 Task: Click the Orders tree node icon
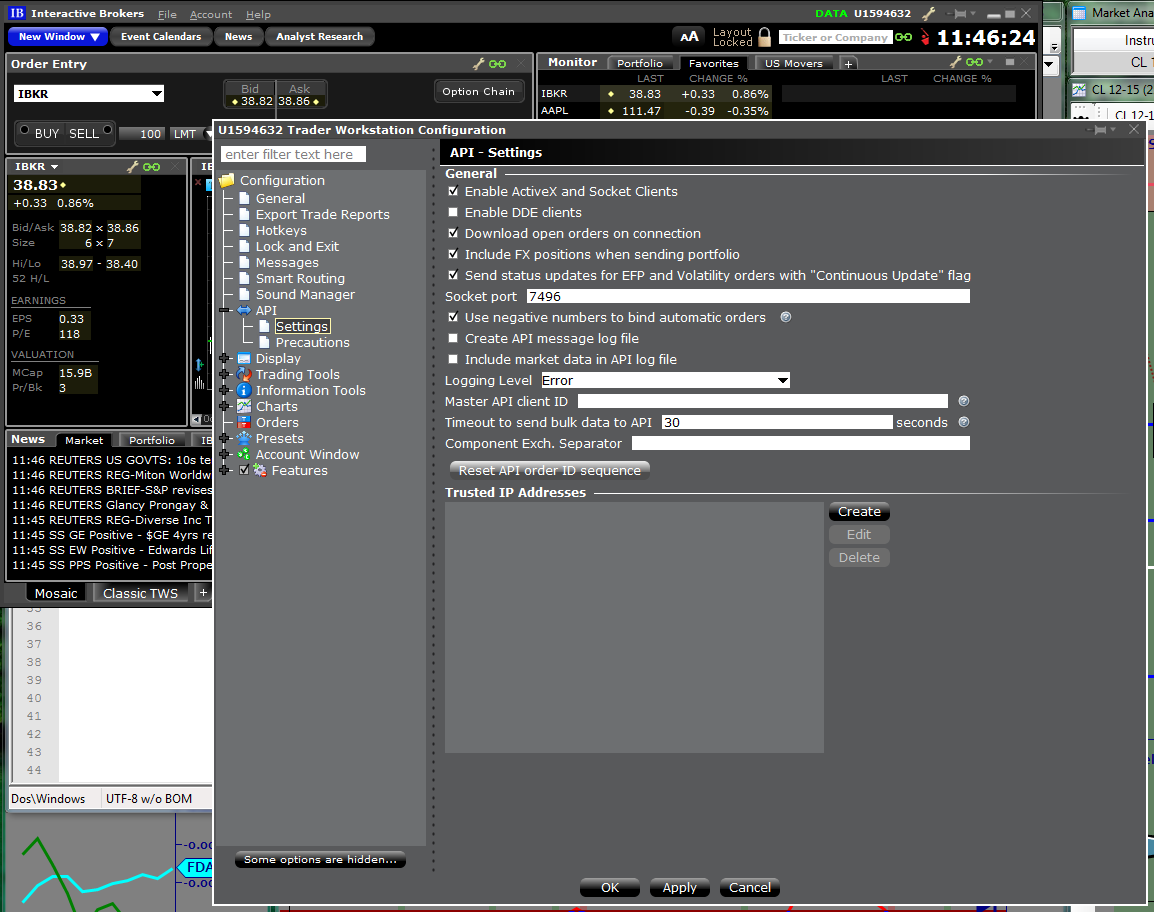click(244, 423)
